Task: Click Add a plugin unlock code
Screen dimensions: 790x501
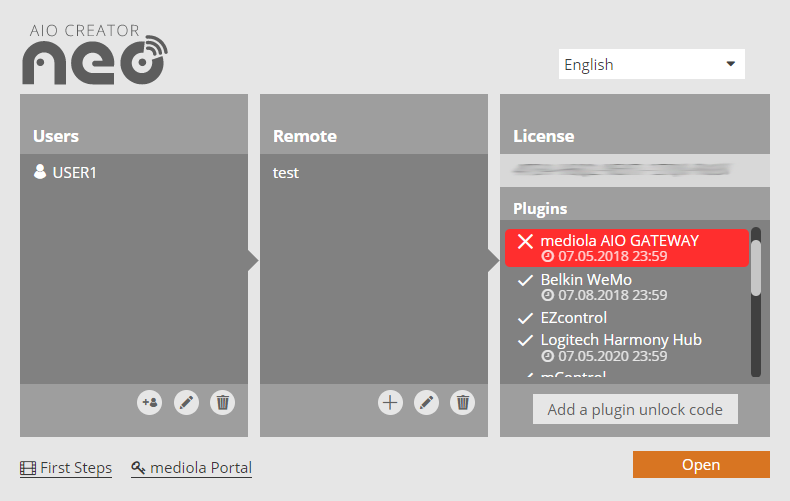Action: point(635,409)
